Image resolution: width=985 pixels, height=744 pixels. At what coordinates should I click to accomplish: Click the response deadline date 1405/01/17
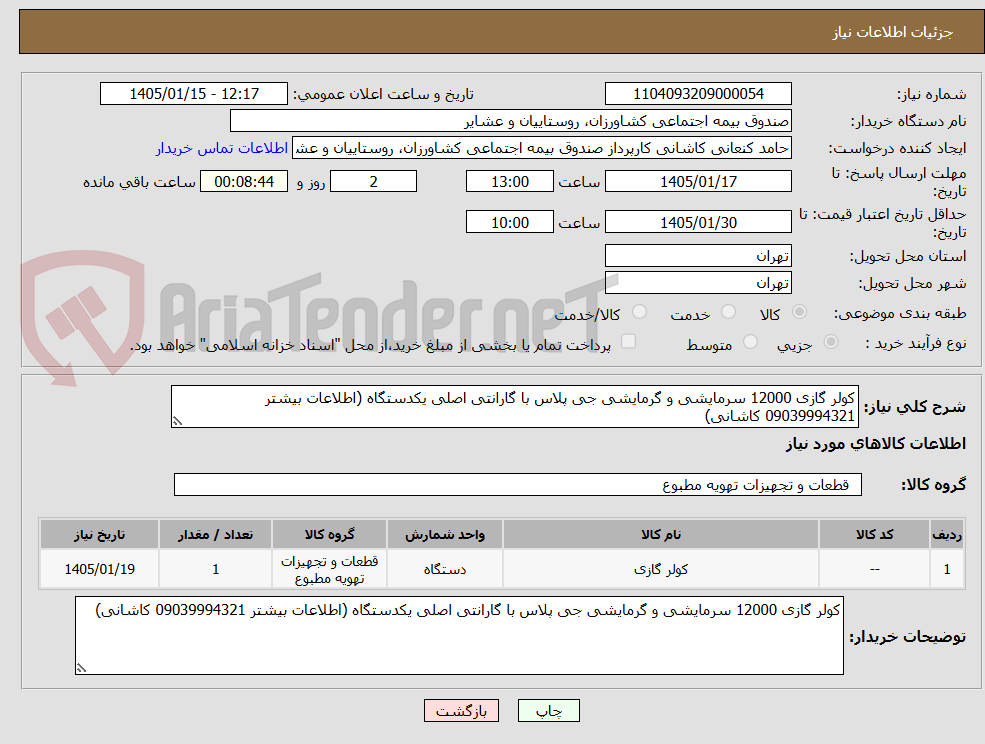click(x=698, y=182)
